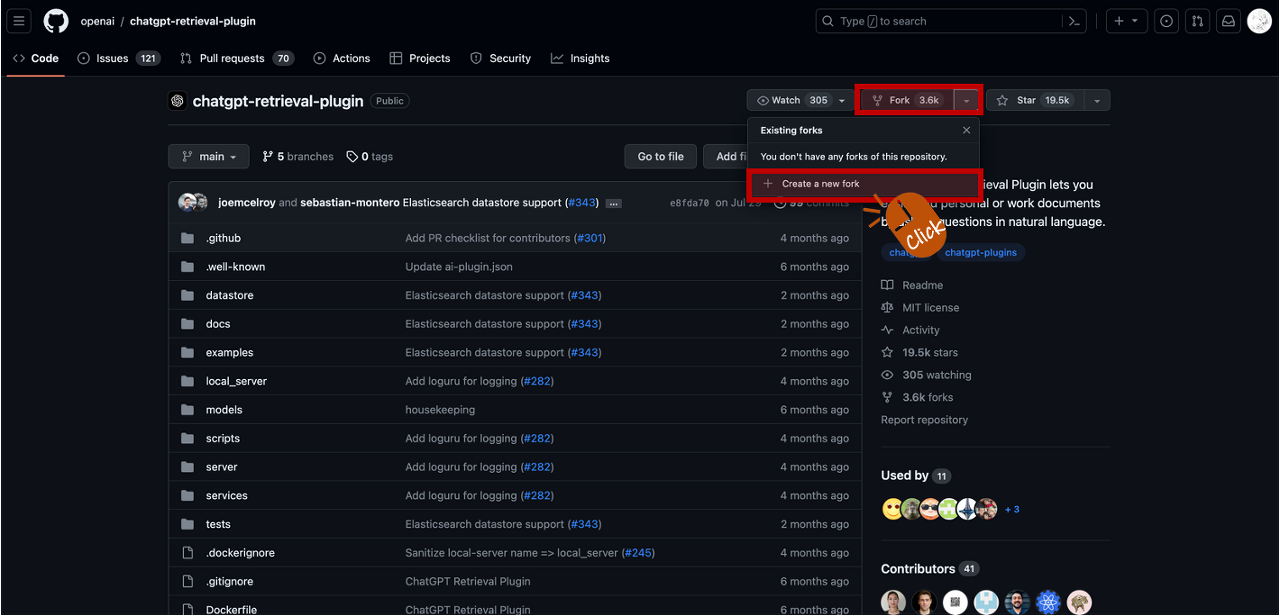Screen dimensions: 1280x616
Task: Open the Dockerfile file
Action: point(231,610)
